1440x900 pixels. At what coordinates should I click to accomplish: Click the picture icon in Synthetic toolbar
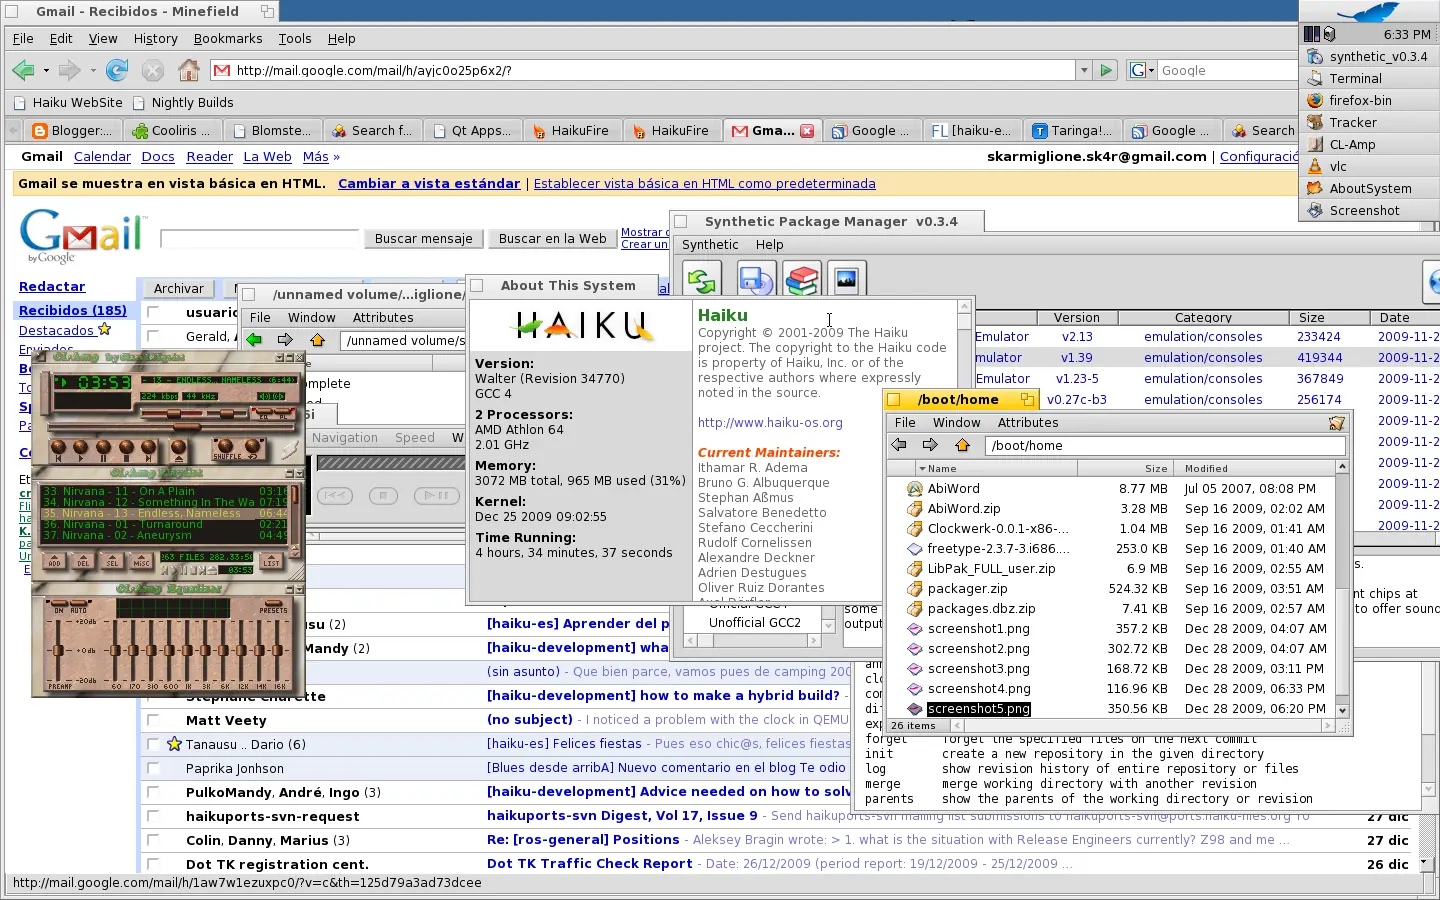coord(846,280)
